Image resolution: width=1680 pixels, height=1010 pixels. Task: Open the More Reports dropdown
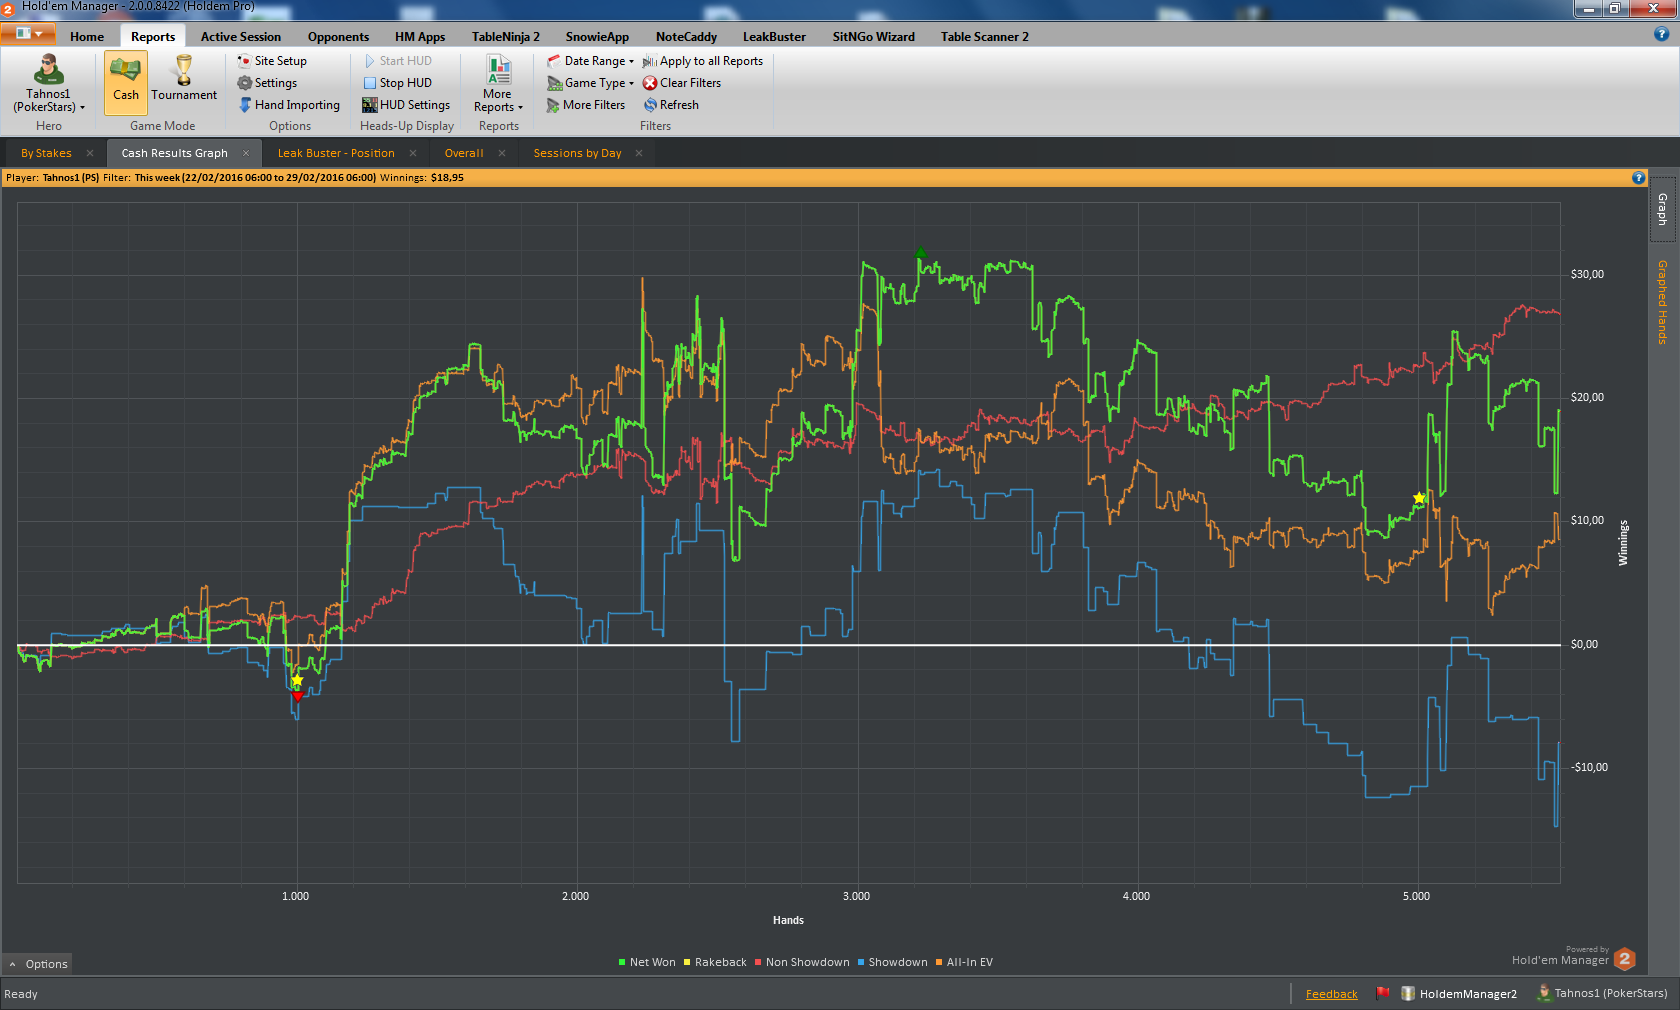click(498, 83)
